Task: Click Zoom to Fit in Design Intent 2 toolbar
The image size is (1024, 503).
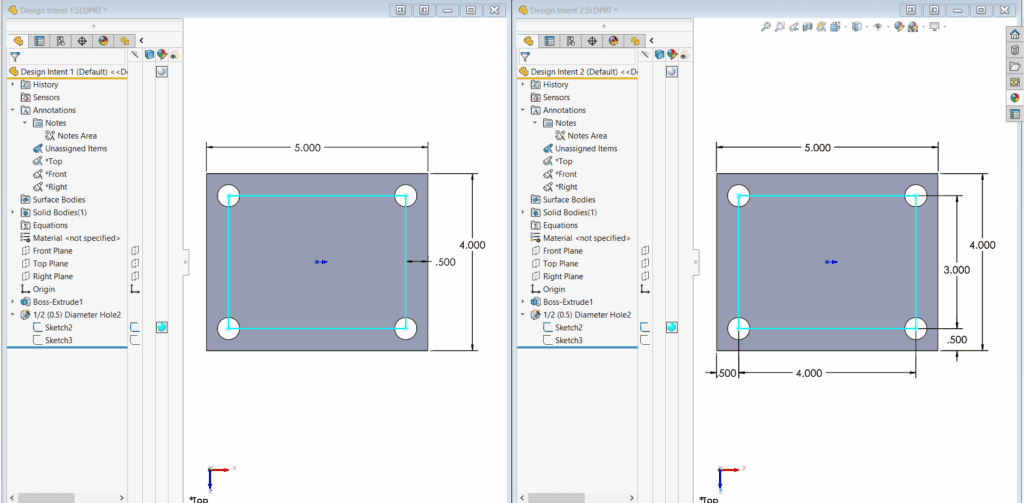Action: click(x=766, y=27)
